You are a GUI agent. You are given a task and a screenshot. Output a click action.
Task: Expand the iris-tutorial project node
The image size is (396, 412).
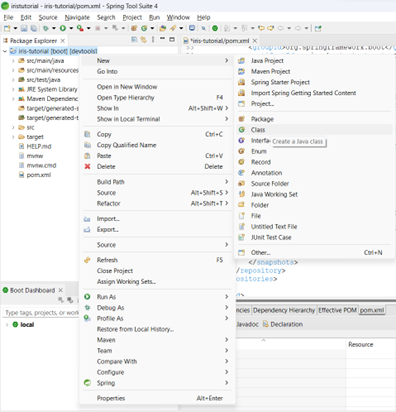(x=5, y=51)
